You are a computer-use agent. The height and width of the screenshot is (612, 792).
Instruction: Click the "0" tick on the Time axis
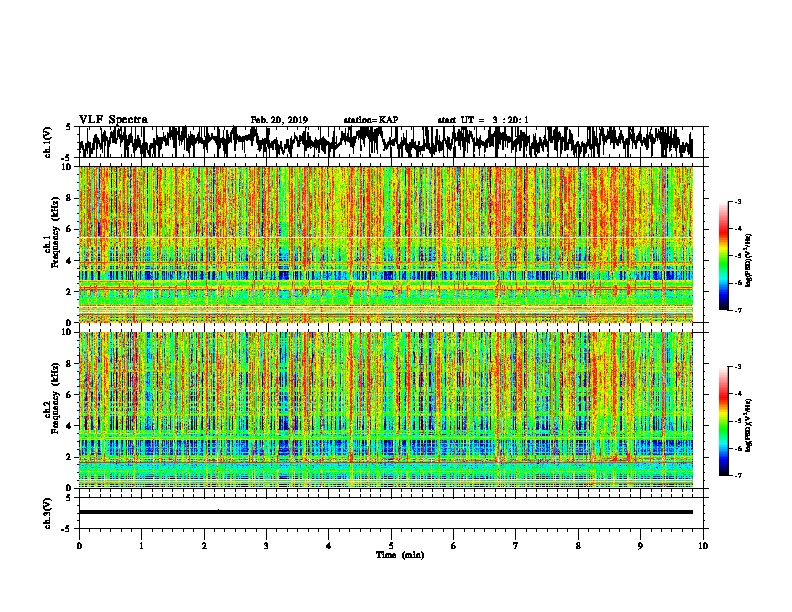pos(79,546)
